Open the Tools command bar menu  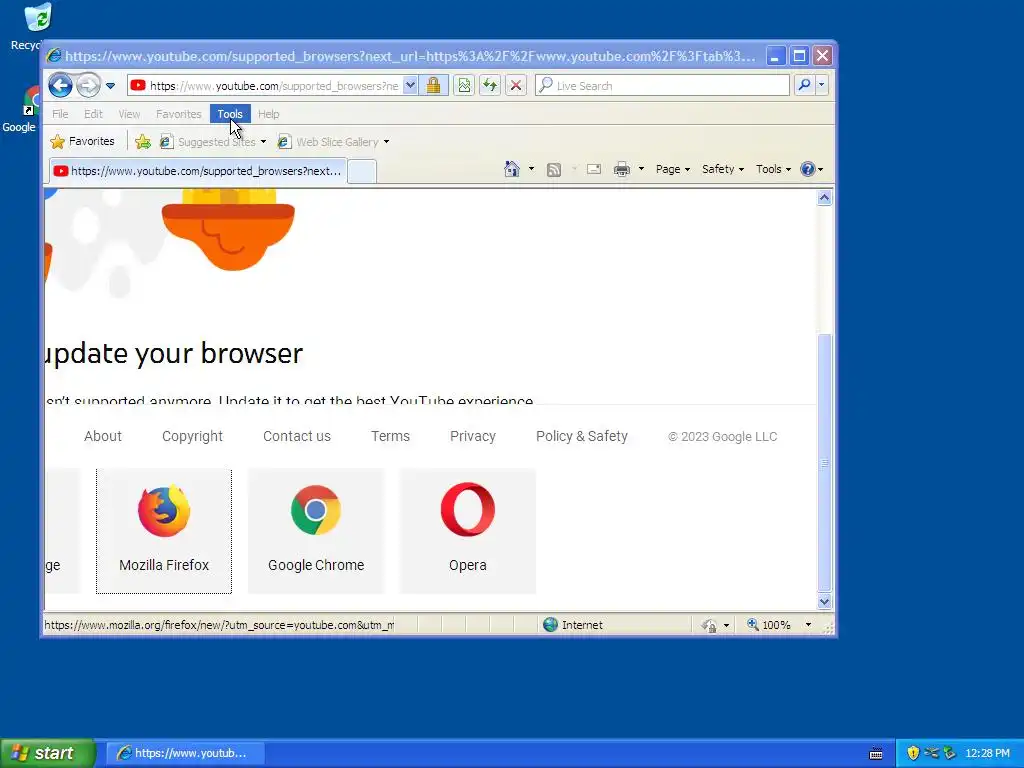click(x=773, y=169)
